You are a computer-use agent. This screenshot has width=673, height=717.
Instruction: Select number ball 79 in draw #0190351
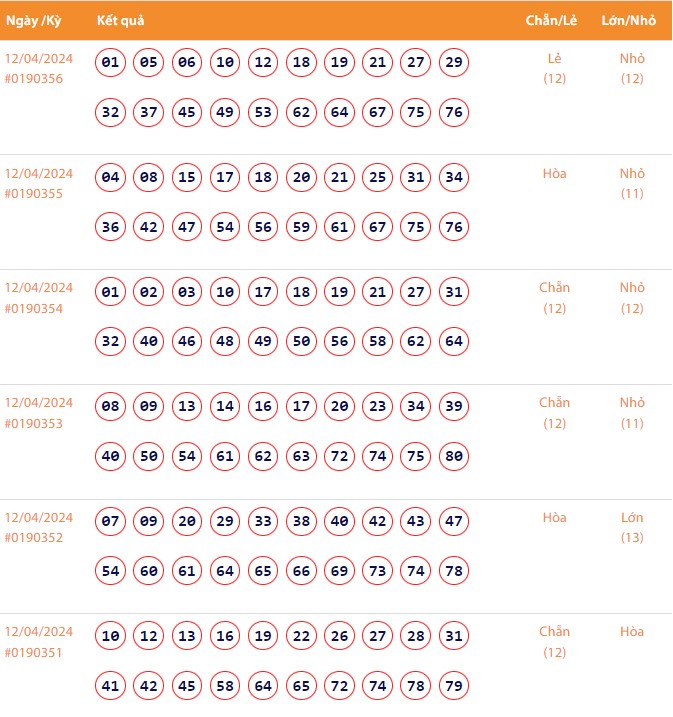pos(454,686)
